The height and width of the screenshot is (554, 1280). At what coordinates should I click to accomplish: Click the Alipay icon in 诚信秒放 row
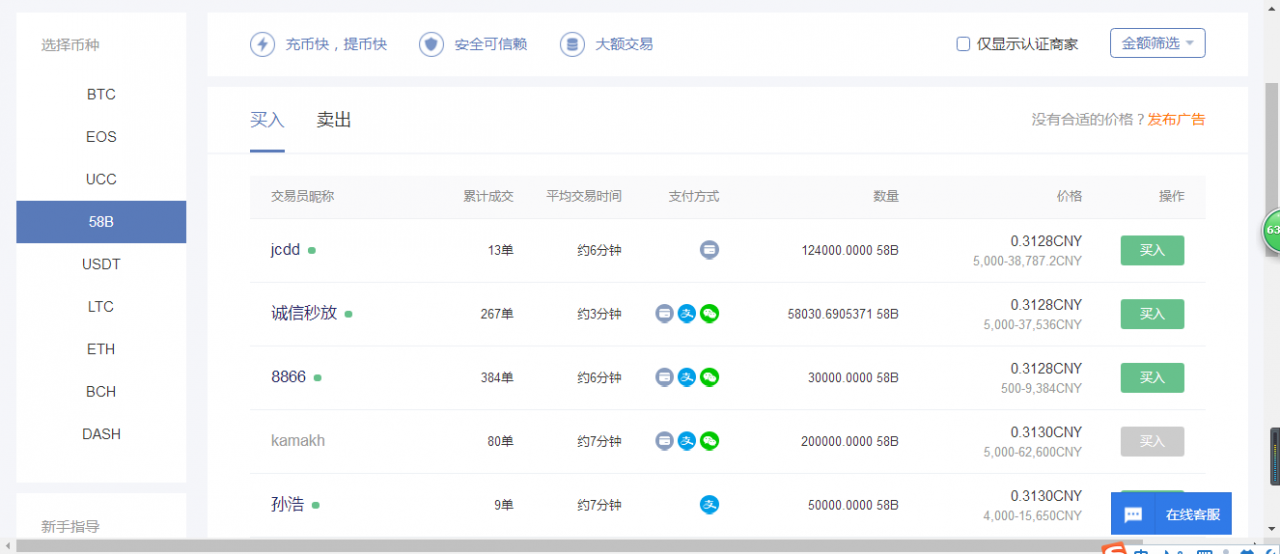pyautogui.click(x=687, y=314)
